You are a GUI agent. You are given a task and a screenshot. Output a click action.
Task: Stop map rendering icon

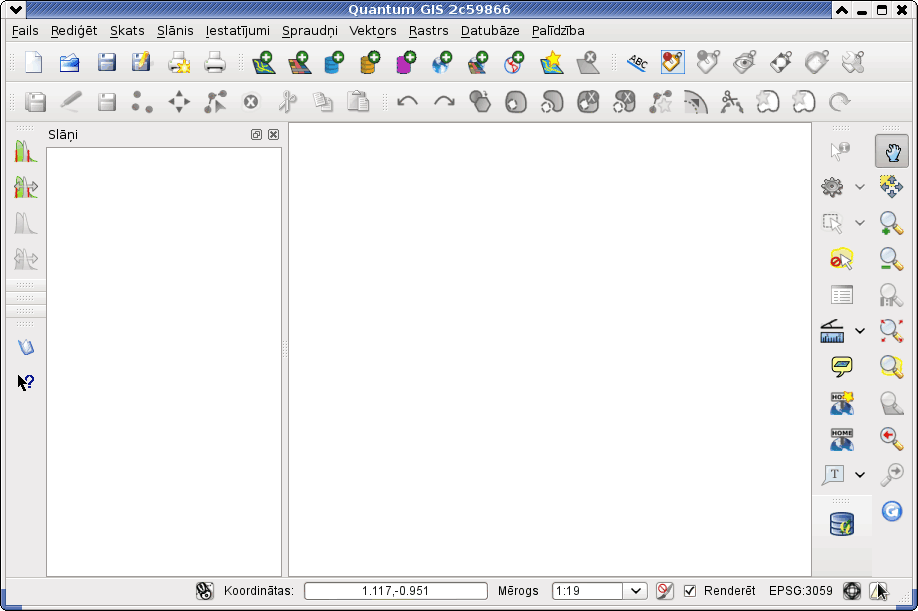pyautogui.click(x=664, y=591)
